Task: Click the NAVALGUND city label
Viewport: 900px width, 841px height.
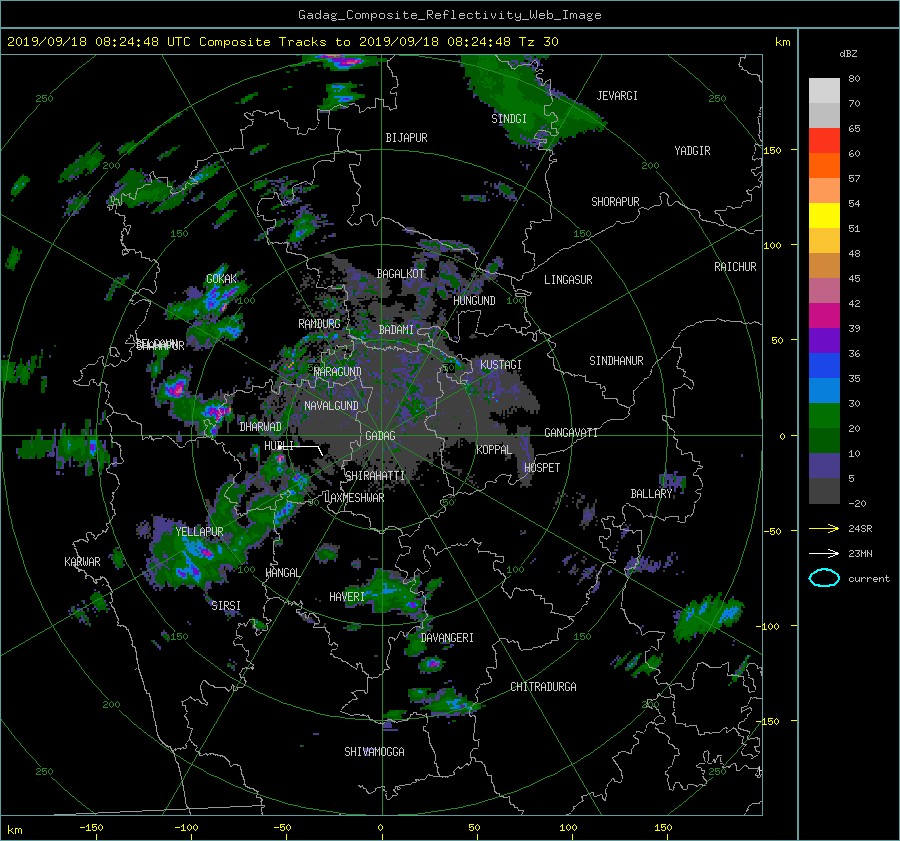Action: tap(331, 406)
